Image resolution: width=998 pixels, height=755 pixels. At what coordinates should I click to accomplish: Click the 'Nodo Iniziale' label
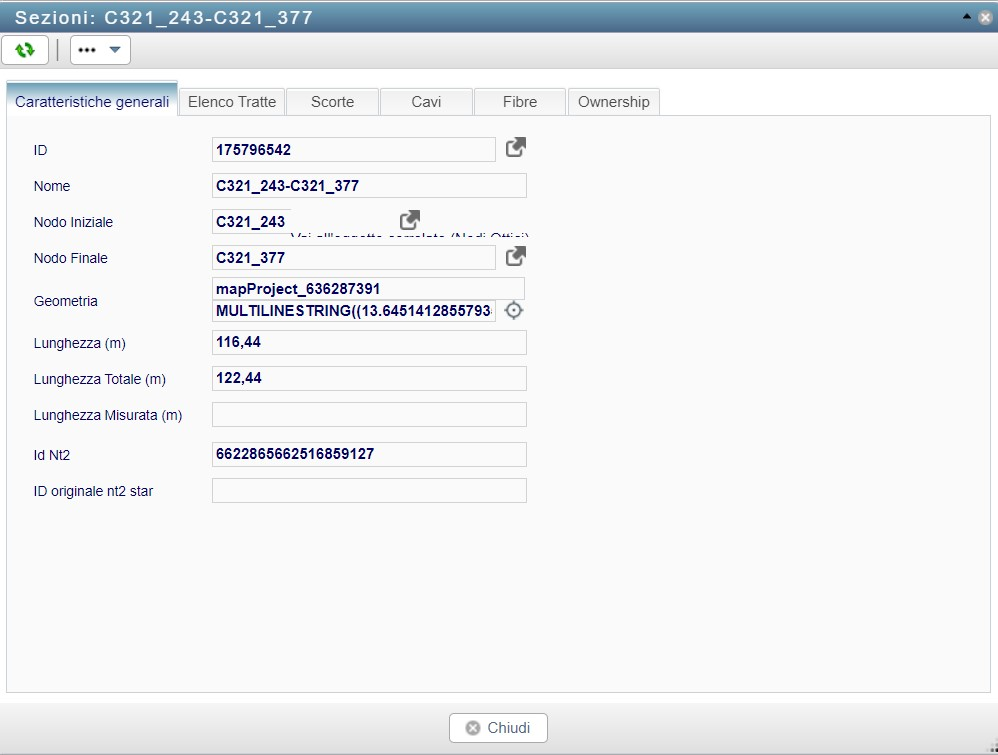tap(73, 222)
